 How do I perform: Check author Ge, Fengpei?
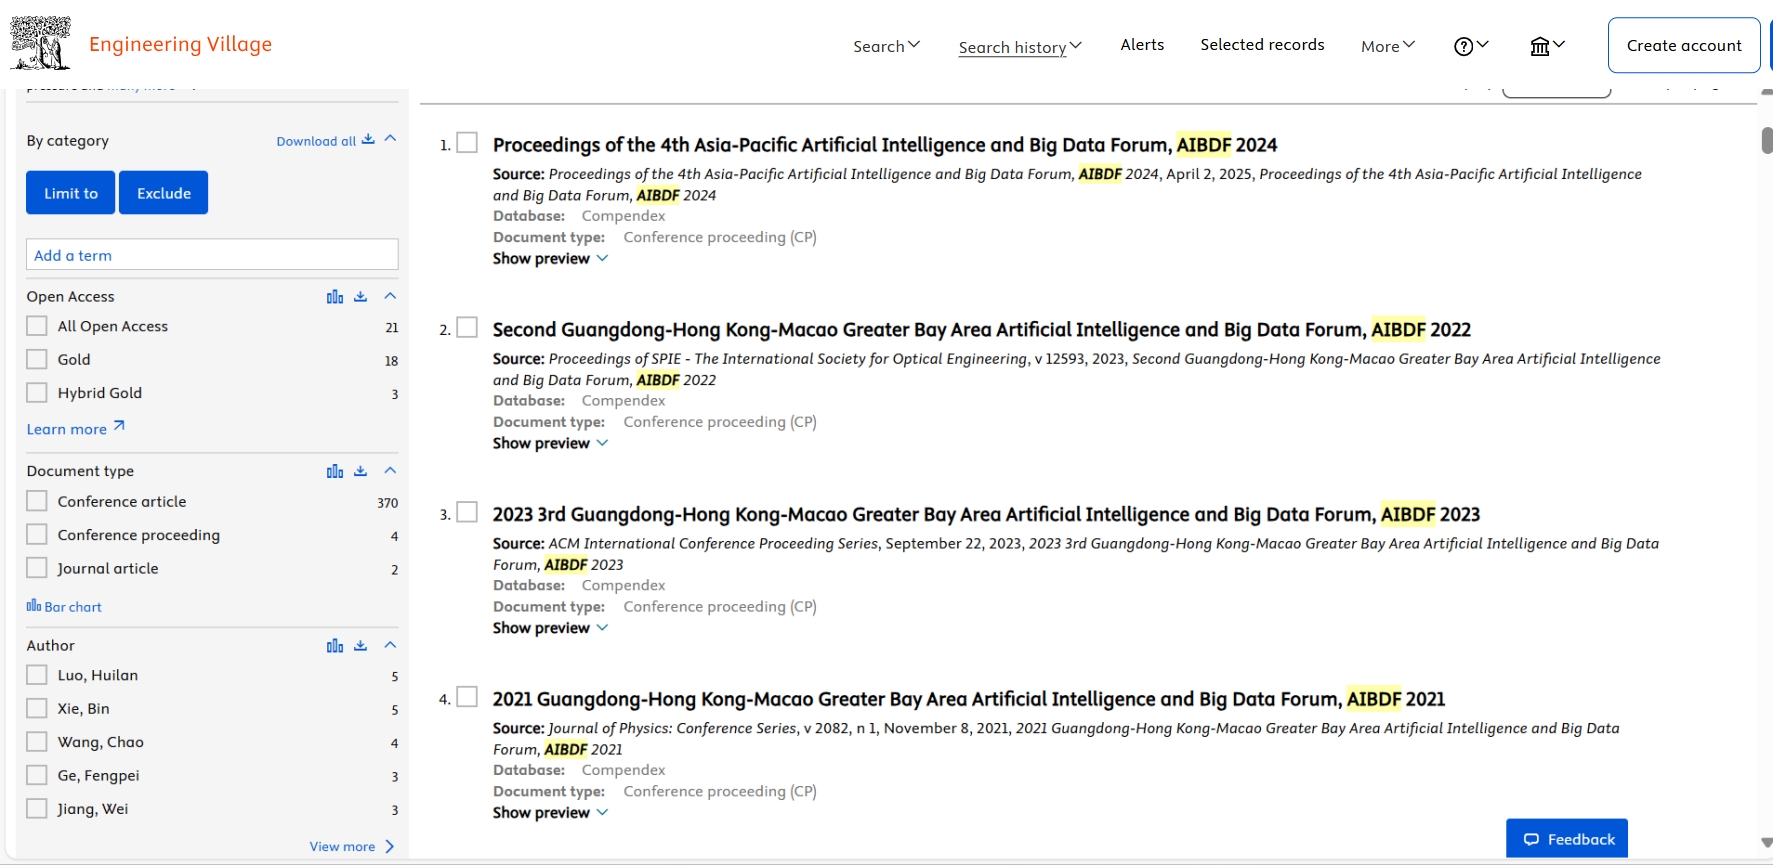point(37,775)
